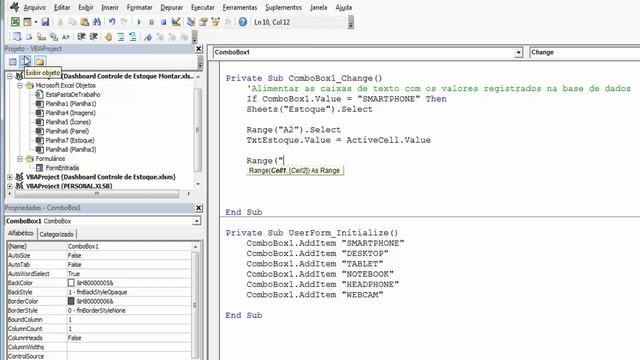
Task: Click the Quick Info icon in Edit toolbar
Action: pyautogui.click(x=41, y=37)
